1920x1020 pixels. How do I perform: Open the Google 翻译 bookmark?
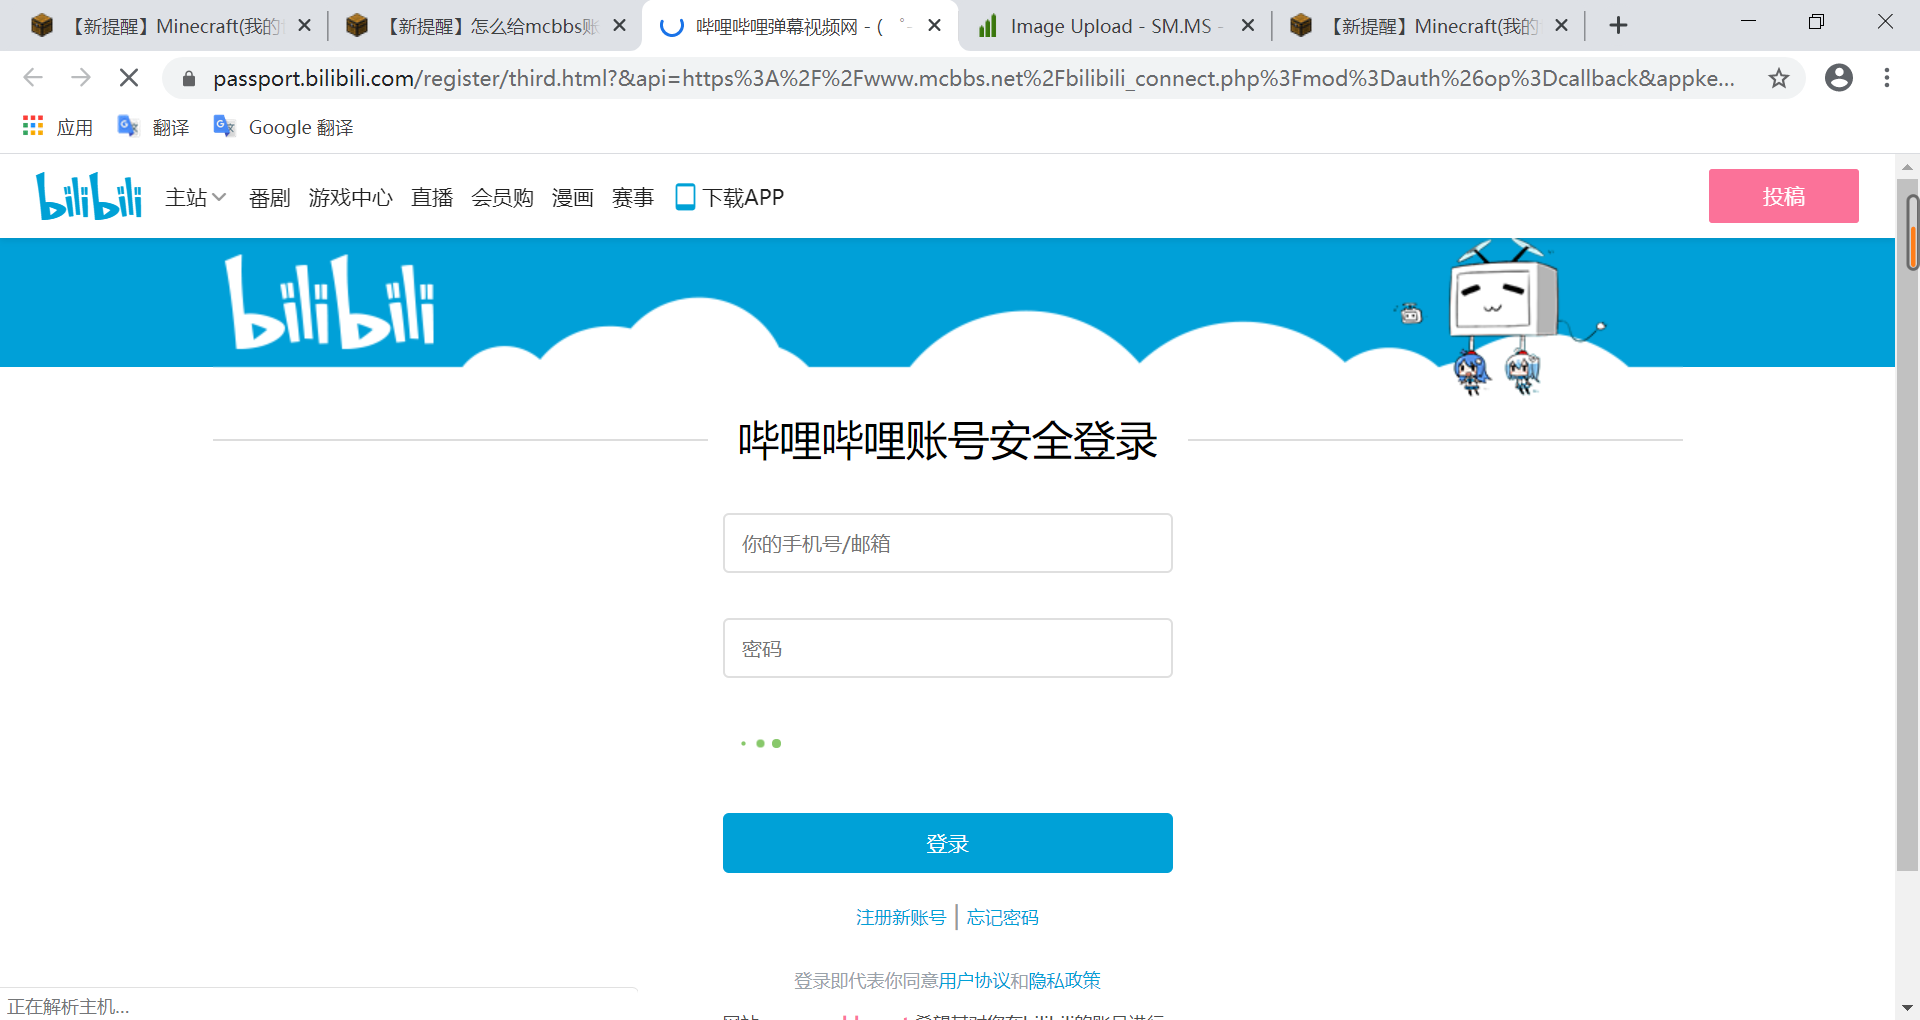283,127
